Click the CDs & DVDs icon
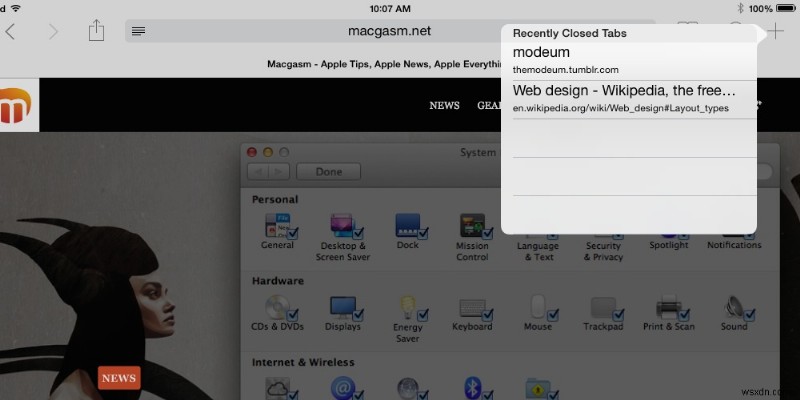 [277, 307]
